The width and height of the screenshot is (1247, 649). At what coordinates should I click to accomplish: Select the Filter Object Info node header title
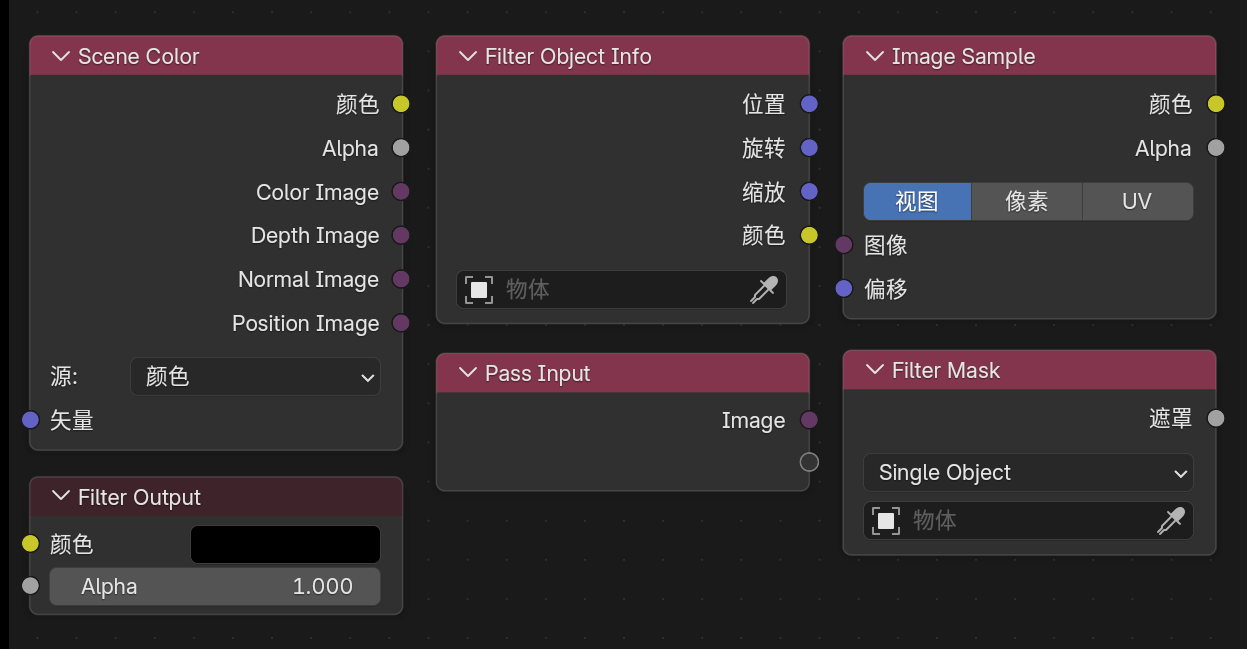click(568, 56)
